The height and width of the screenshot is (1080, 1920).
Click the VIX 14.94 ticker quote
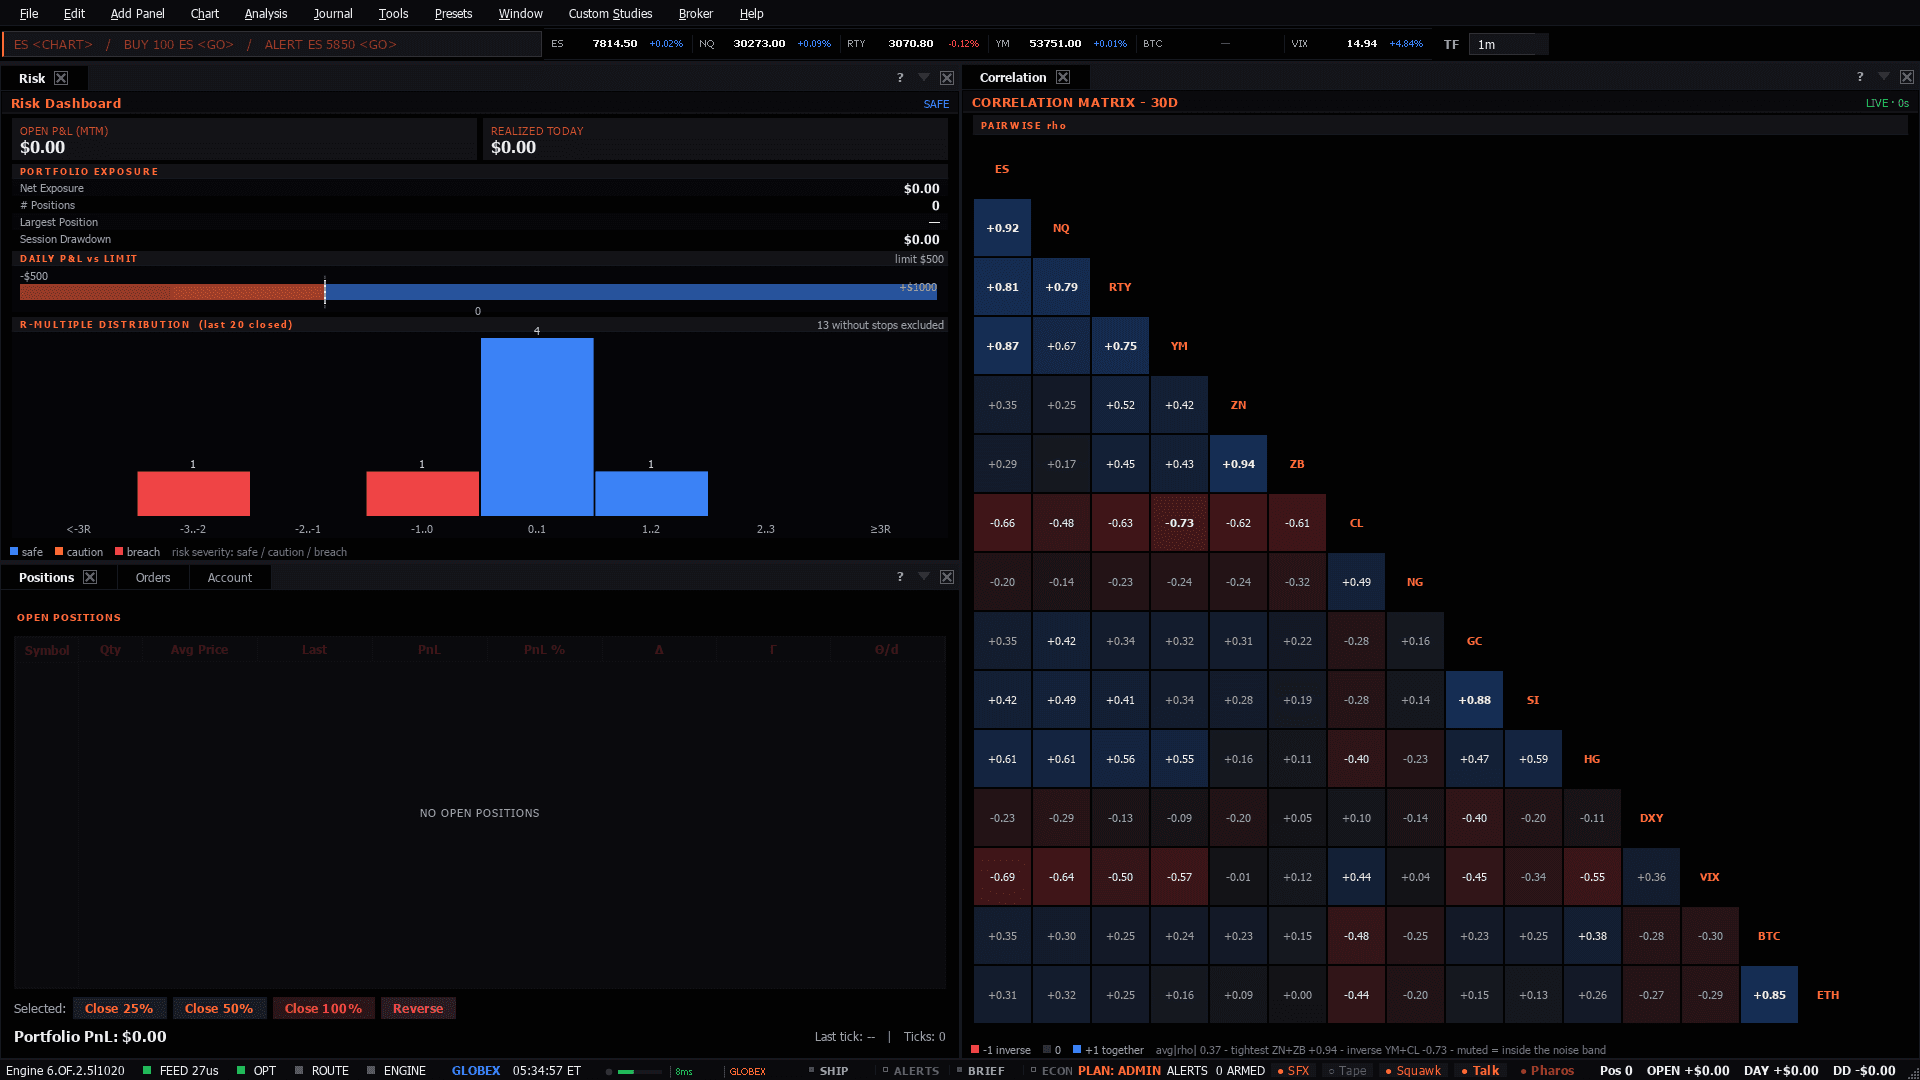click(x=1356, y=44)
